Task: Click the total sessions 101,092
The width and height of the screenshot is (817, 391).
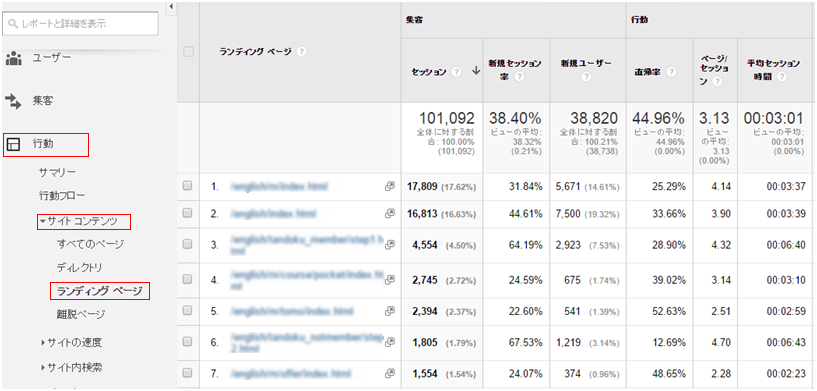Action: point(447,118)
